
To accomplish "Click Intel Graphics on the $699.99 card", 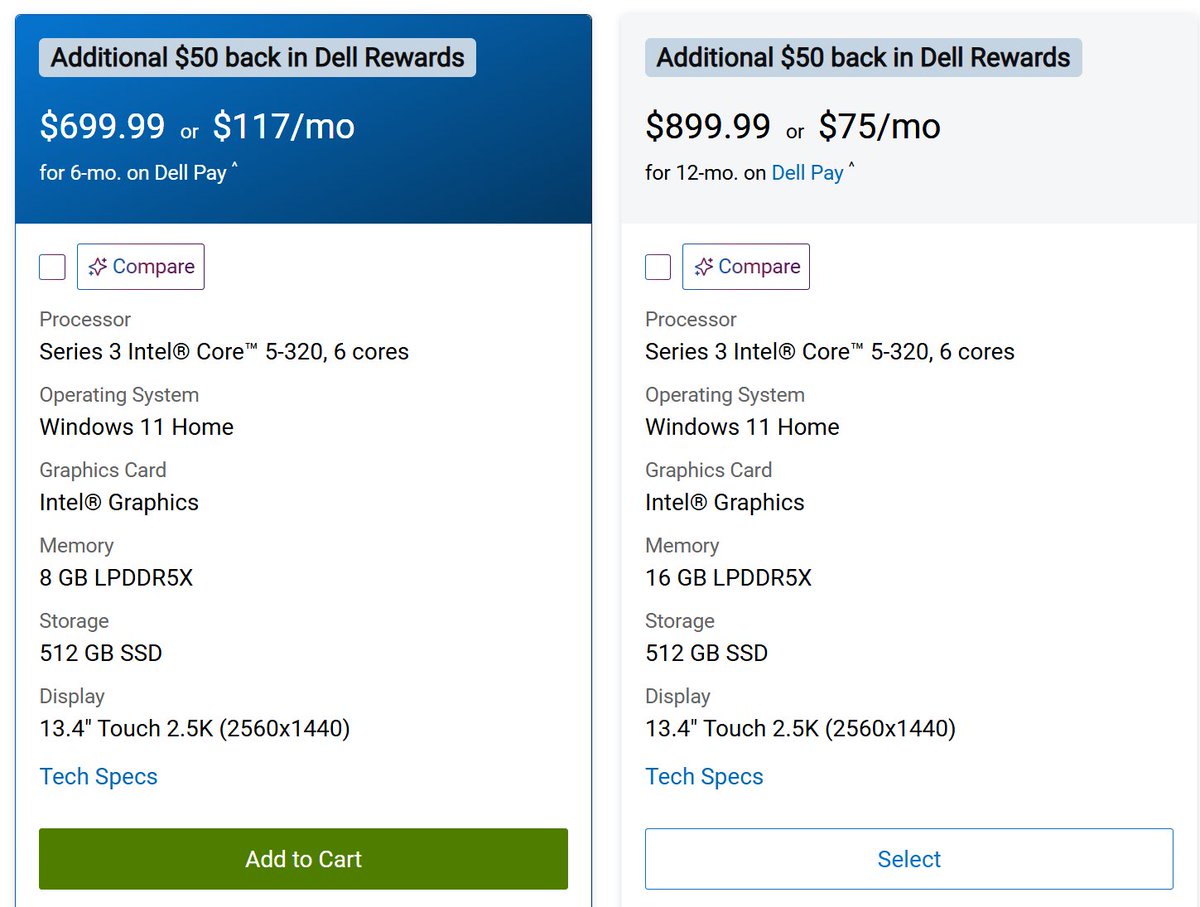I will [119, 502].
